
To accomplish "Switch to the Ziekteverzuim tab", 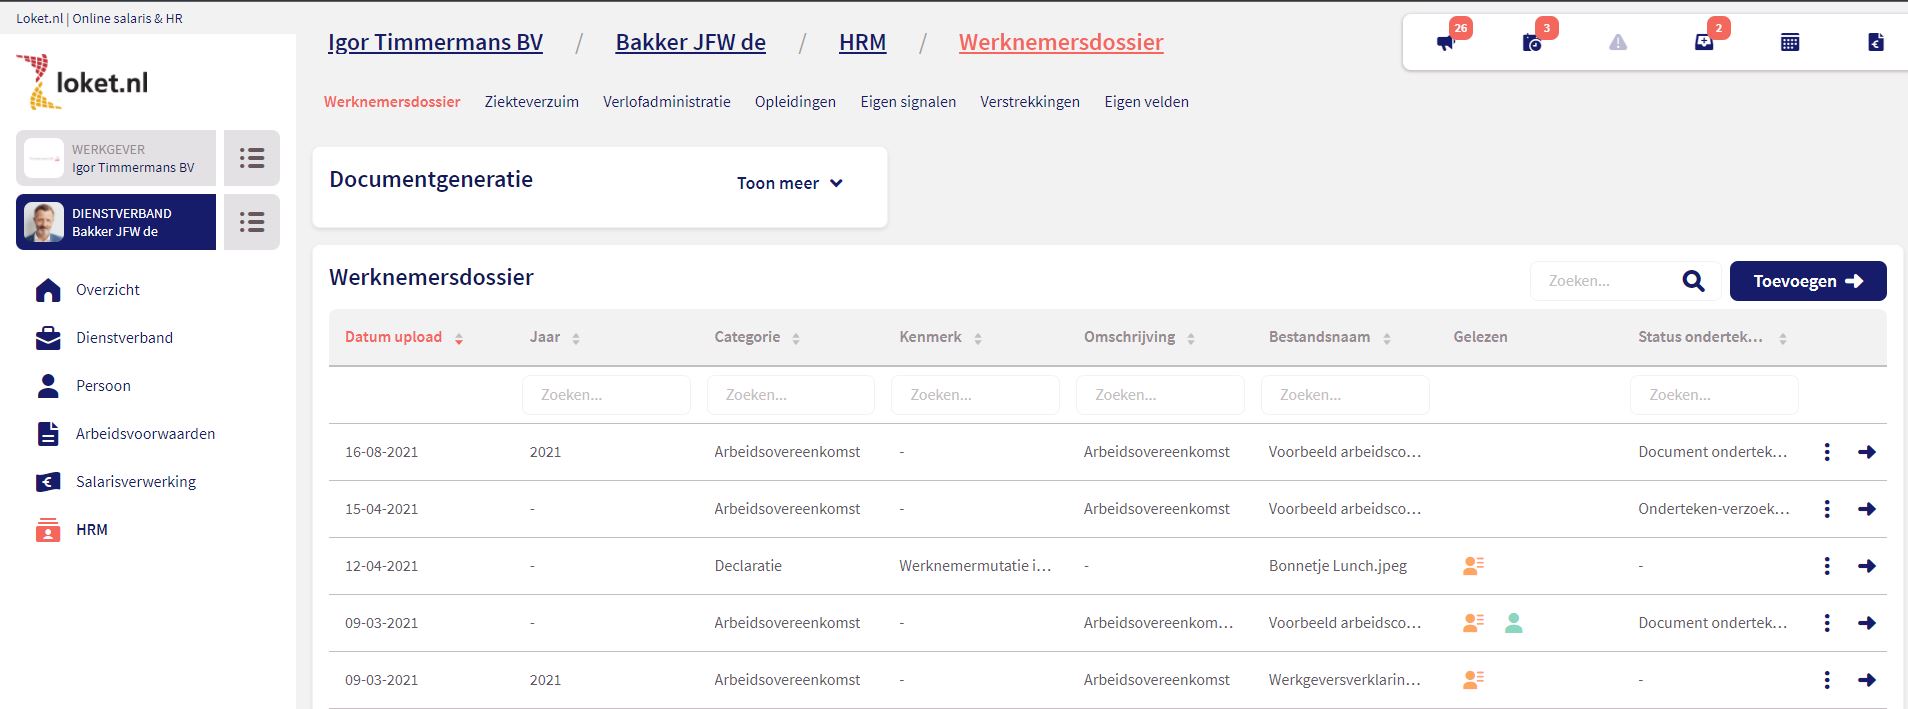I will 531,102.
